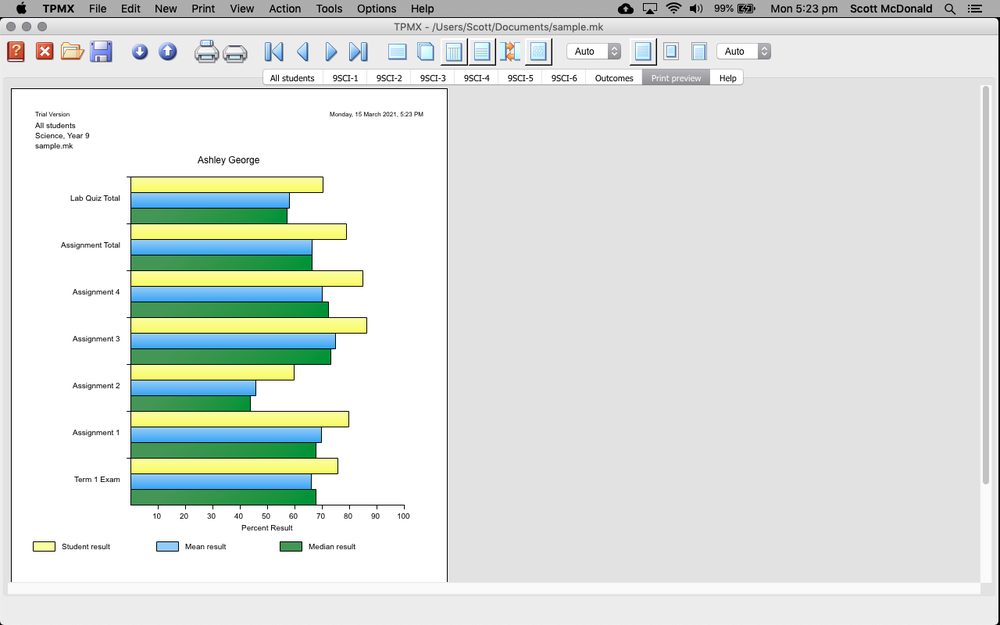Open the Tools menu
The height and width of the screenshot is (625, 1000).
[329, 8]
